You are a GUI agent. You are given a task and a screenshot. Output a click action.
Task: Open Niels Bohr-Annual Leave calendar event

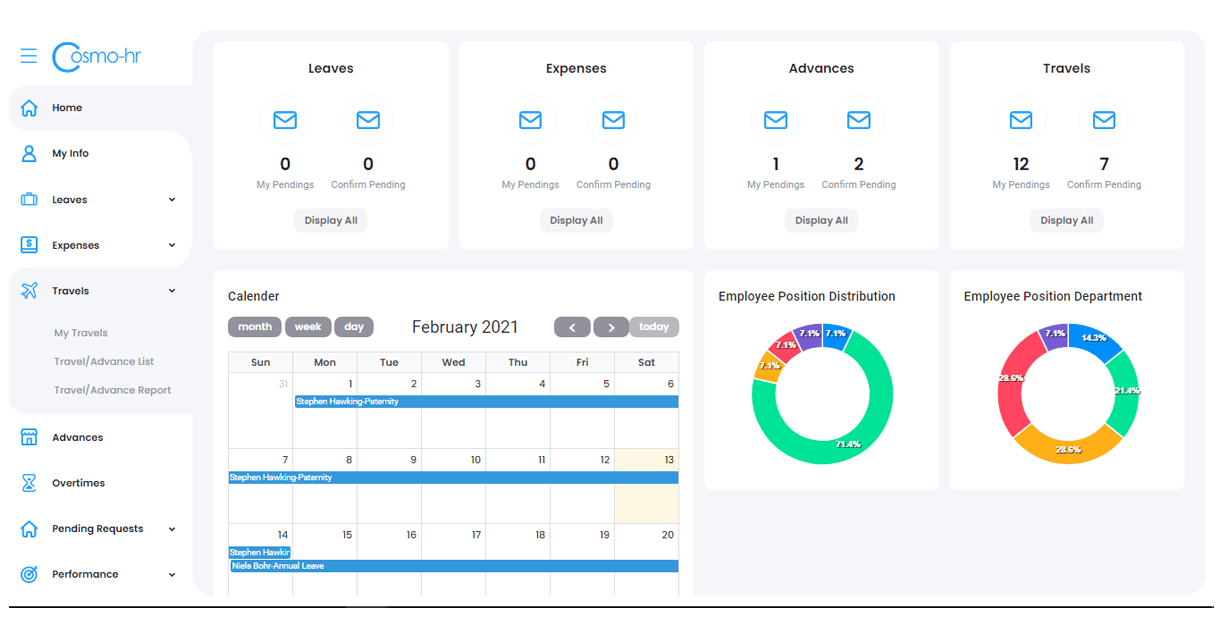tap(454, 566)
